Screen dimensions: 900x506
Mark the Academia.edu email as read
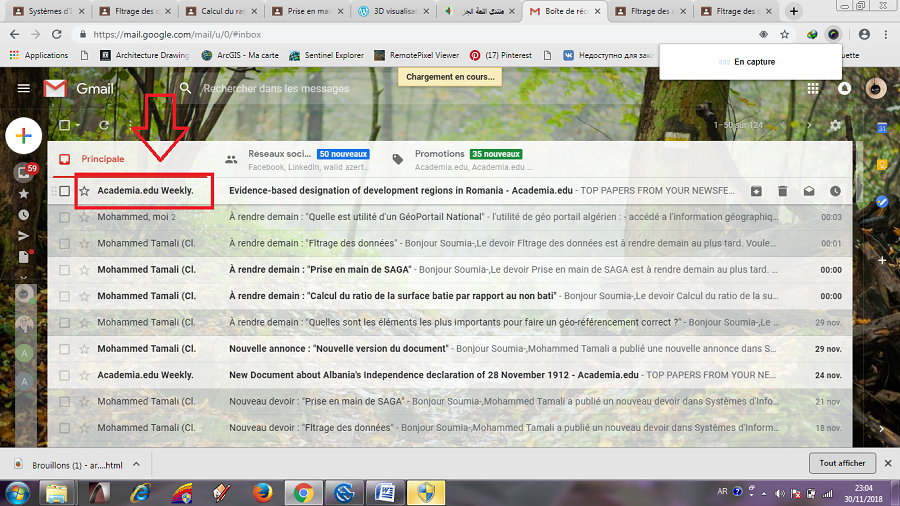(x=808, y=191)
